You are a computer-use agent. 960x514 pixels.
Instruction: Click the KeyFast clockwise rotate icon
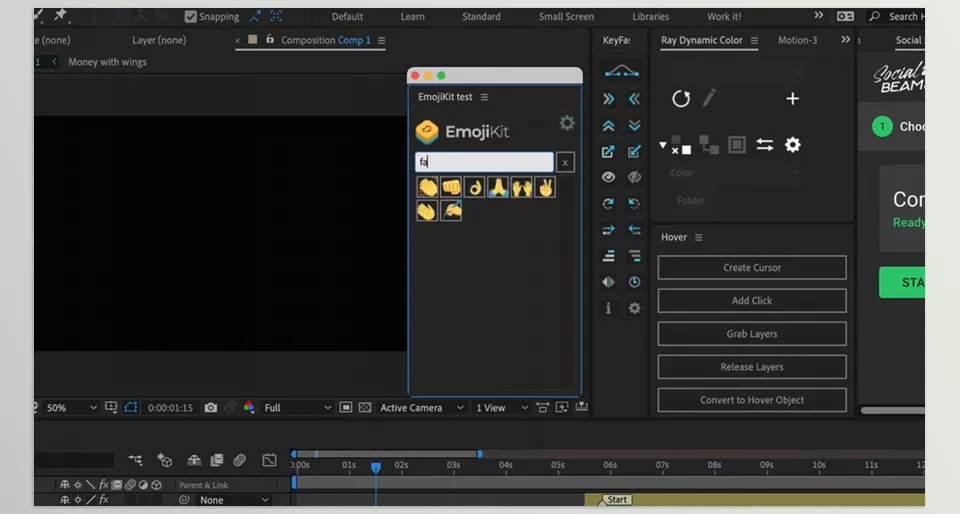[x=608, y=204]
